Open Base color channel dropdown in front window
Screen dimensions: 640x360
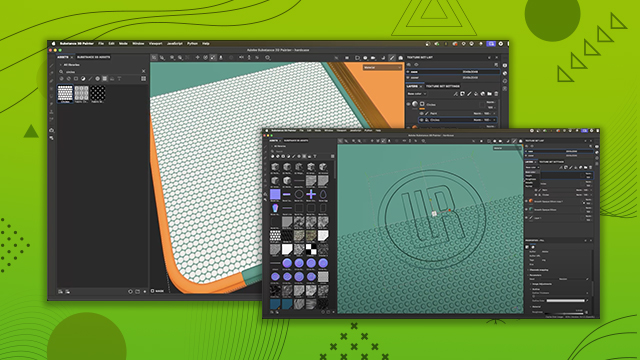[x=532, y=167]
